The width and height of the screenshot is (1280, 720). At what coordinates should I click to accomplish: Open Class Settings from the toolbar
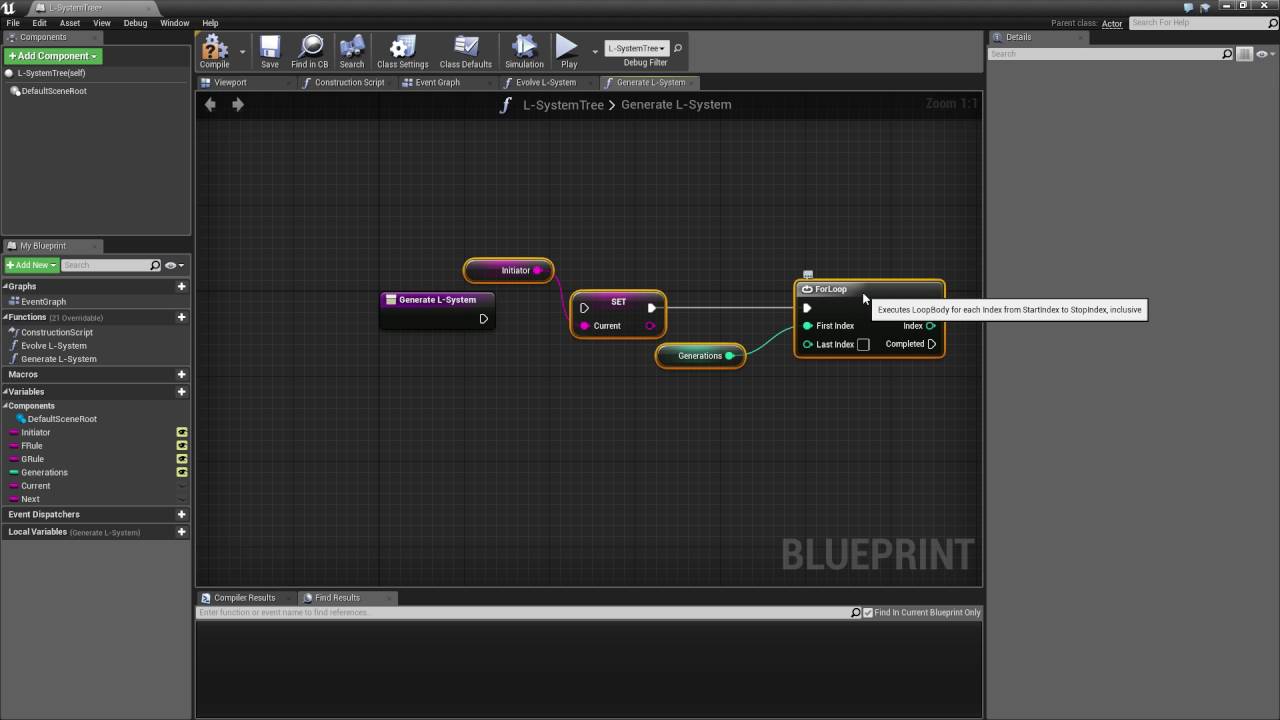point(402,52)
